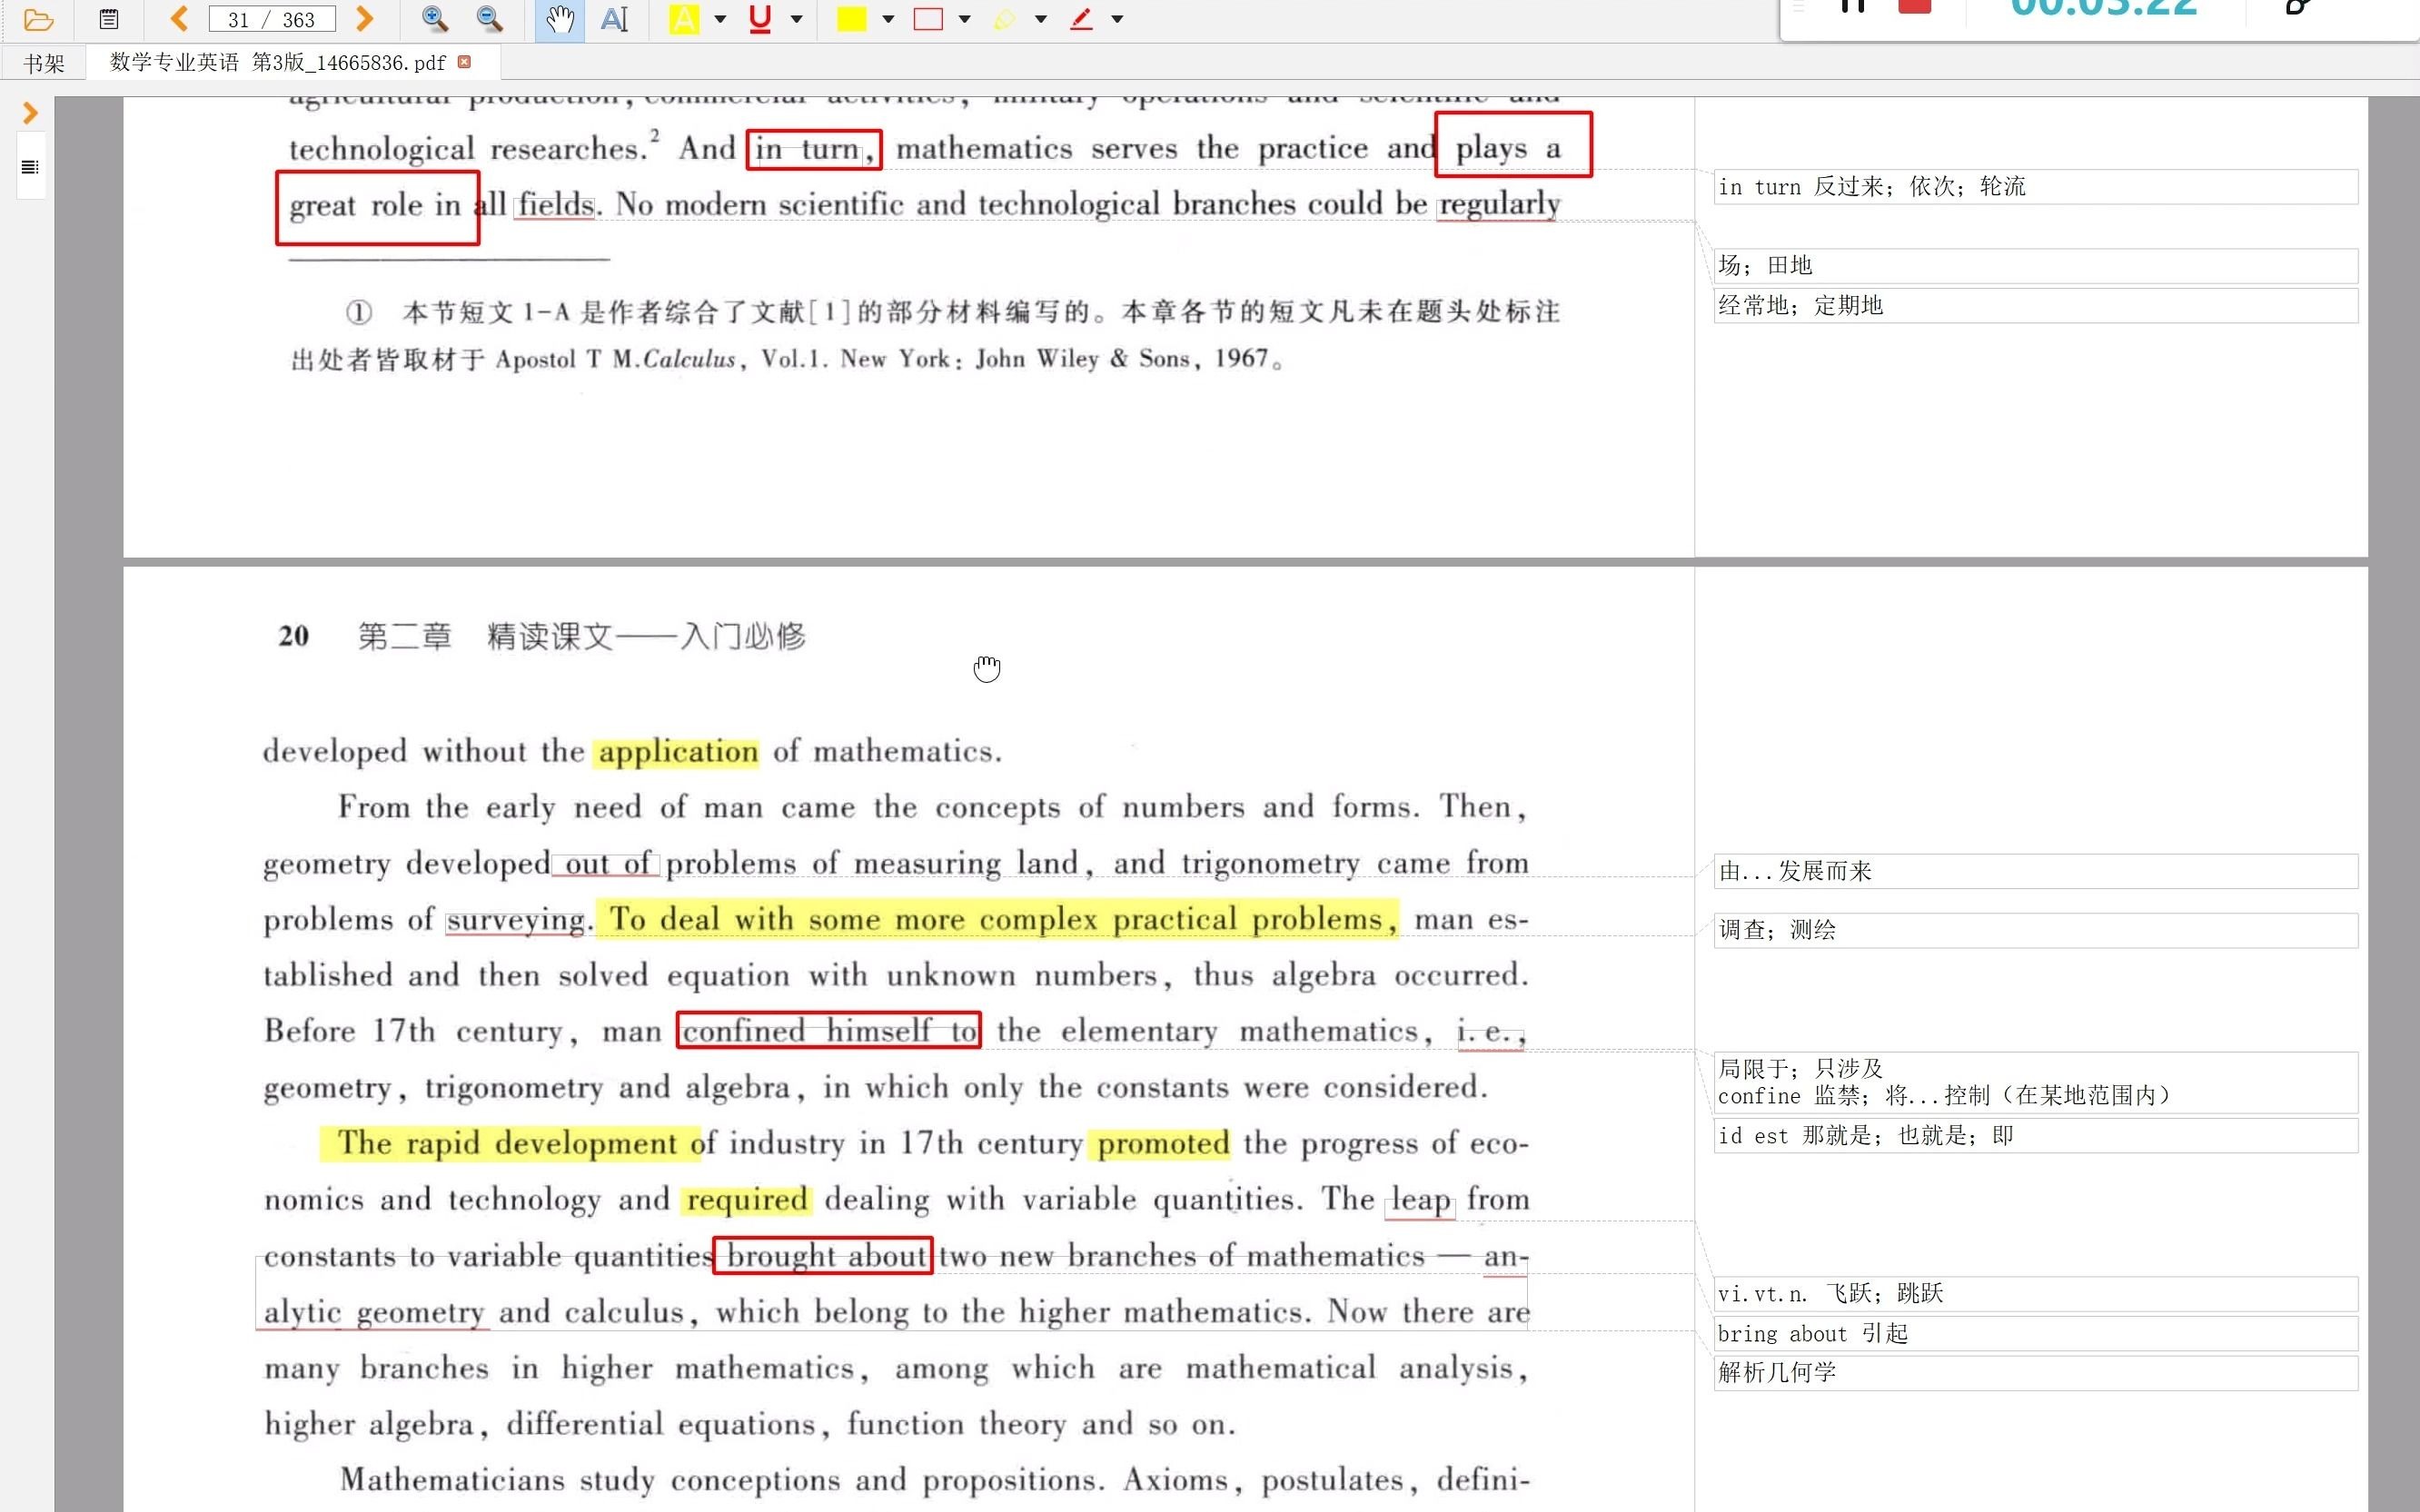Go to the next page with the orange arrow

tap(365, 18)
